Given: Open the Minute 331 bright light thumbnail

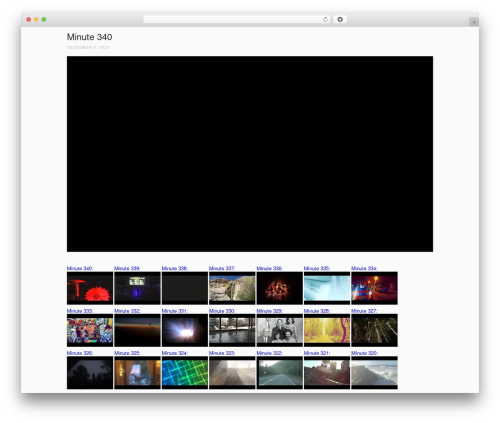Looking at the screenshot, I should tap(185, 330).
